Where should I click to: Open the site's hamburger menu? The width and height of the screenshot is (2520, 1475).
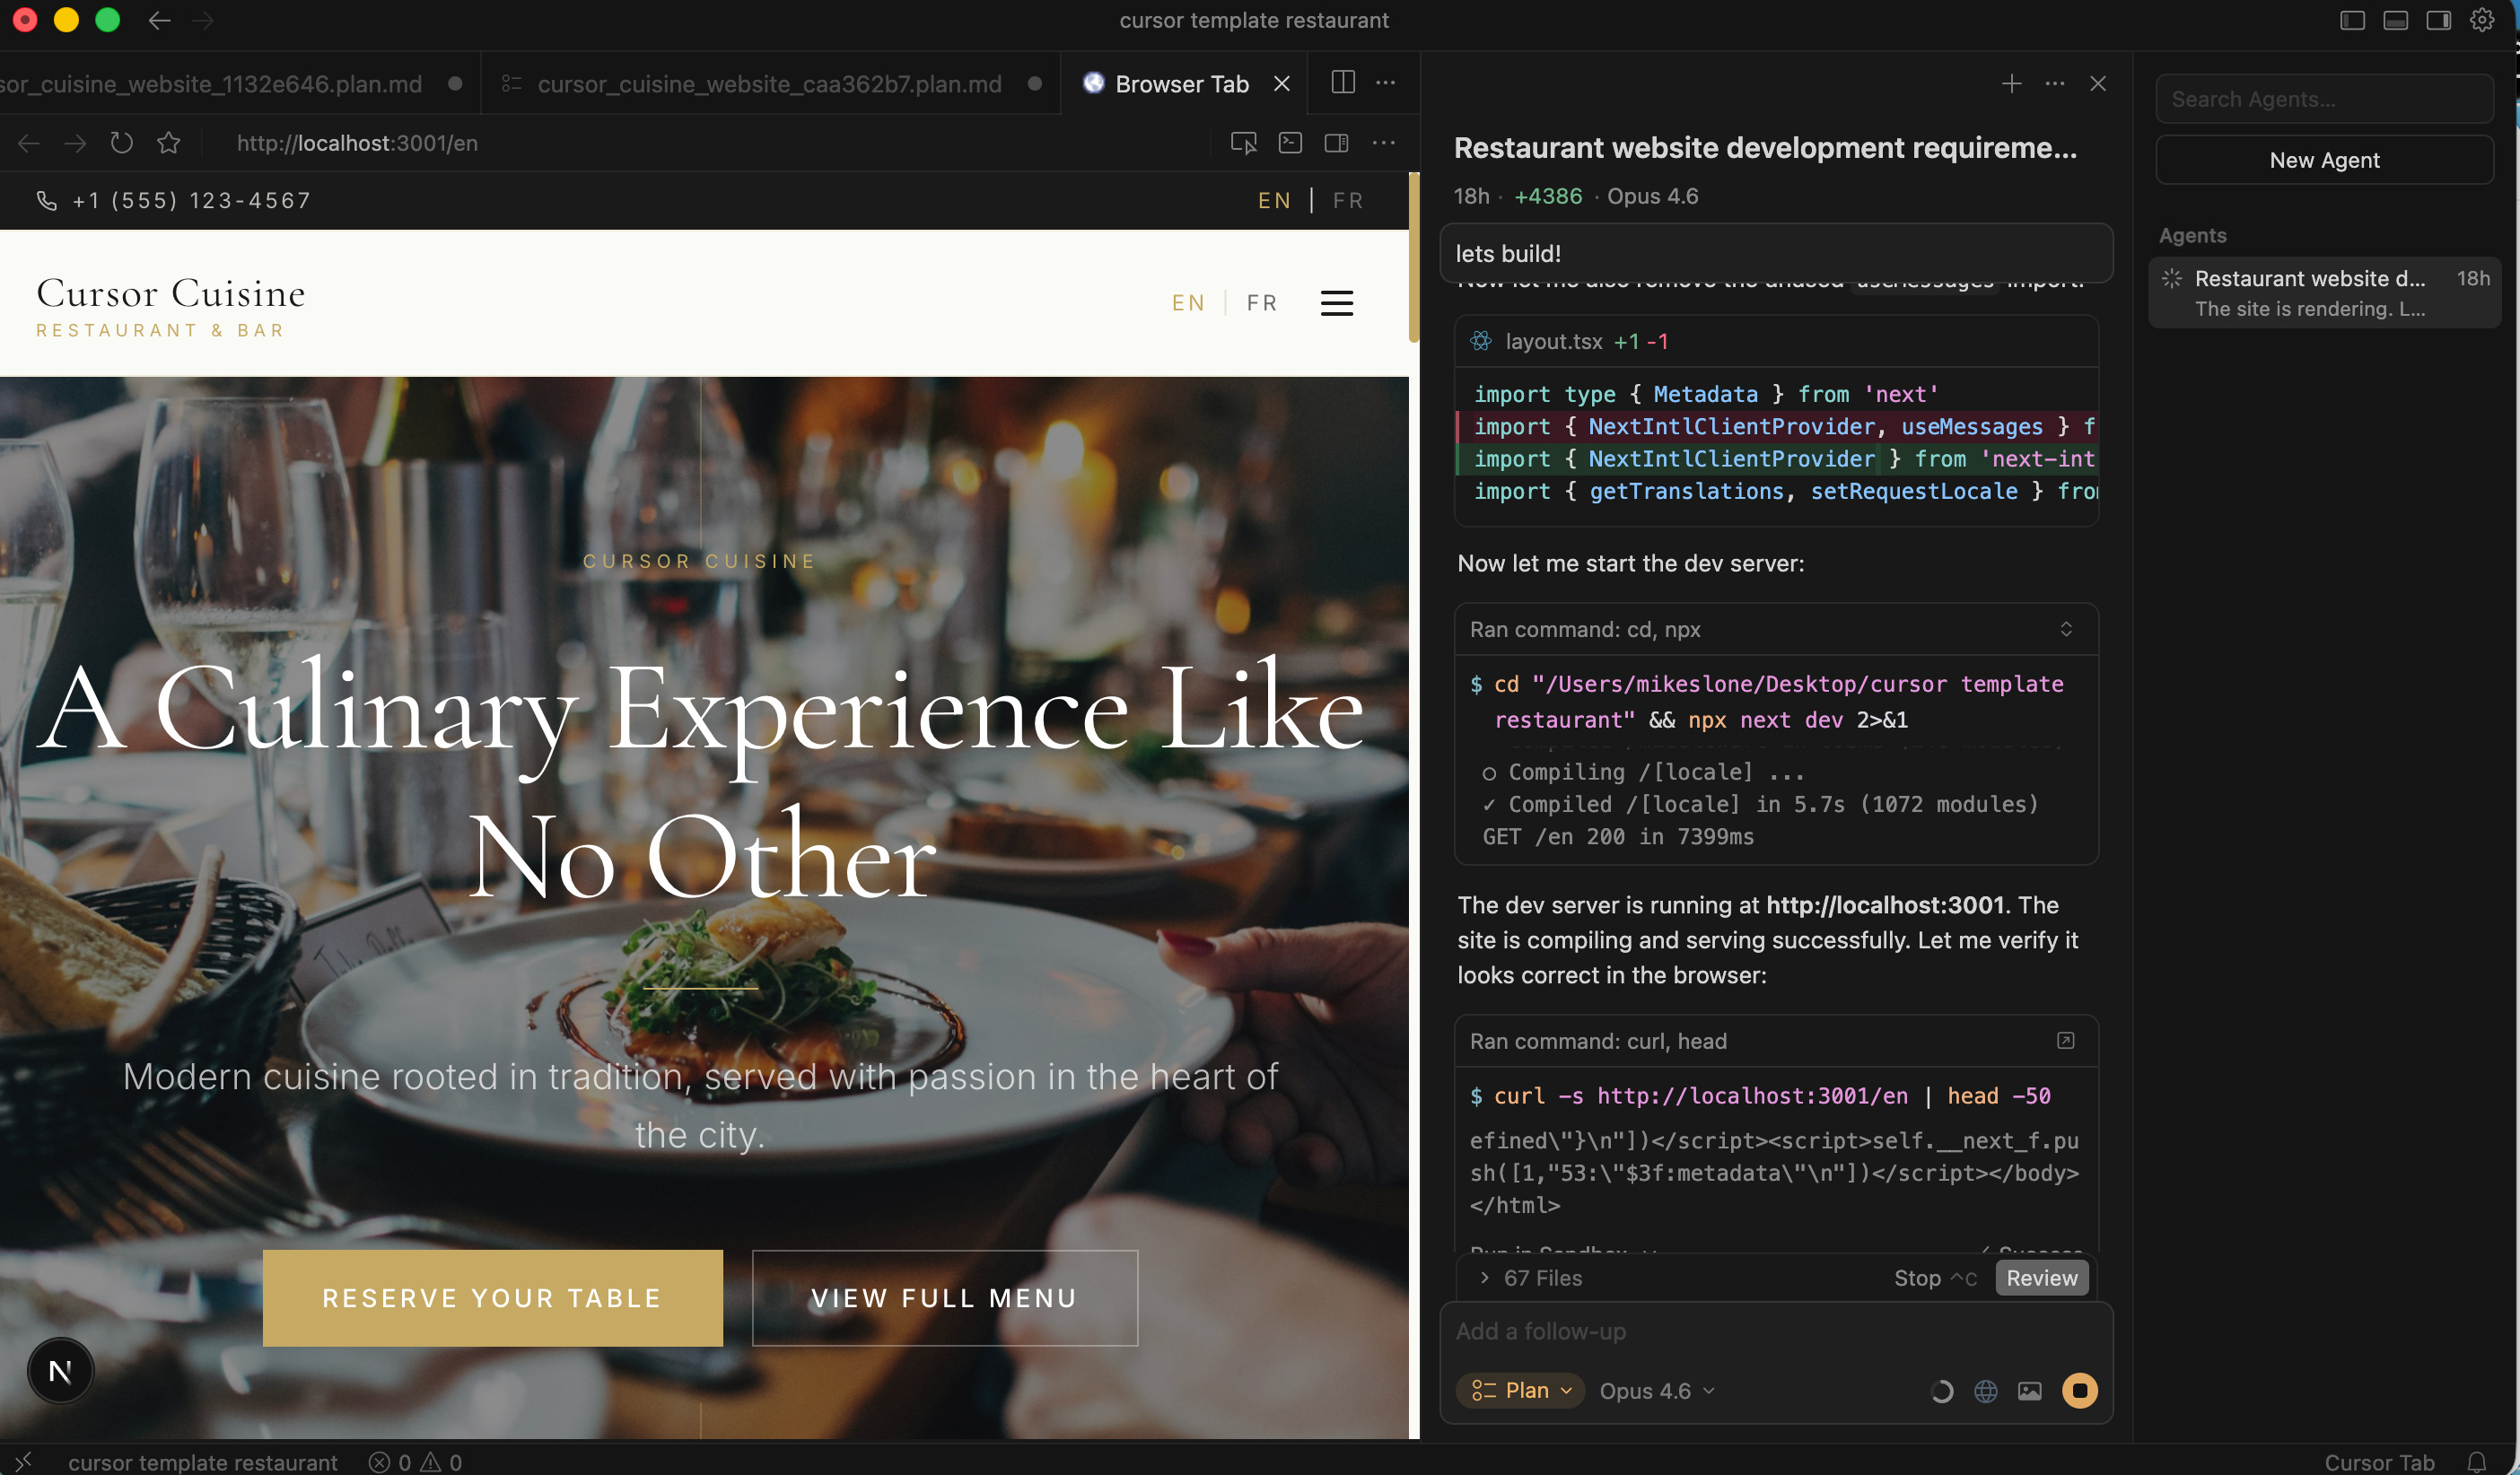(1336, 303)
